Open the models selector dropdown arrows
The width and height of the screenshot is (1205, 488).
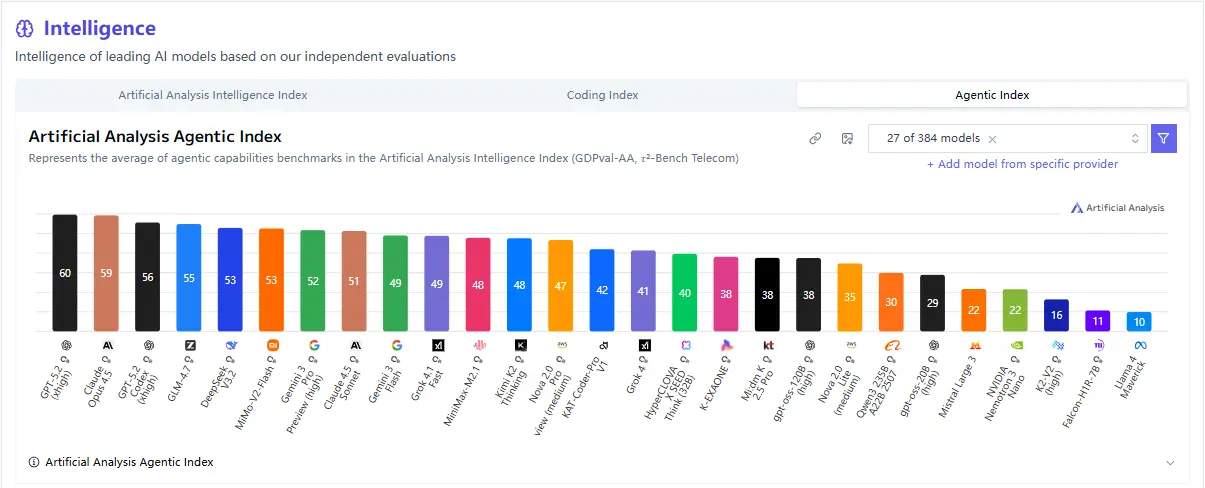(1135, 139)
